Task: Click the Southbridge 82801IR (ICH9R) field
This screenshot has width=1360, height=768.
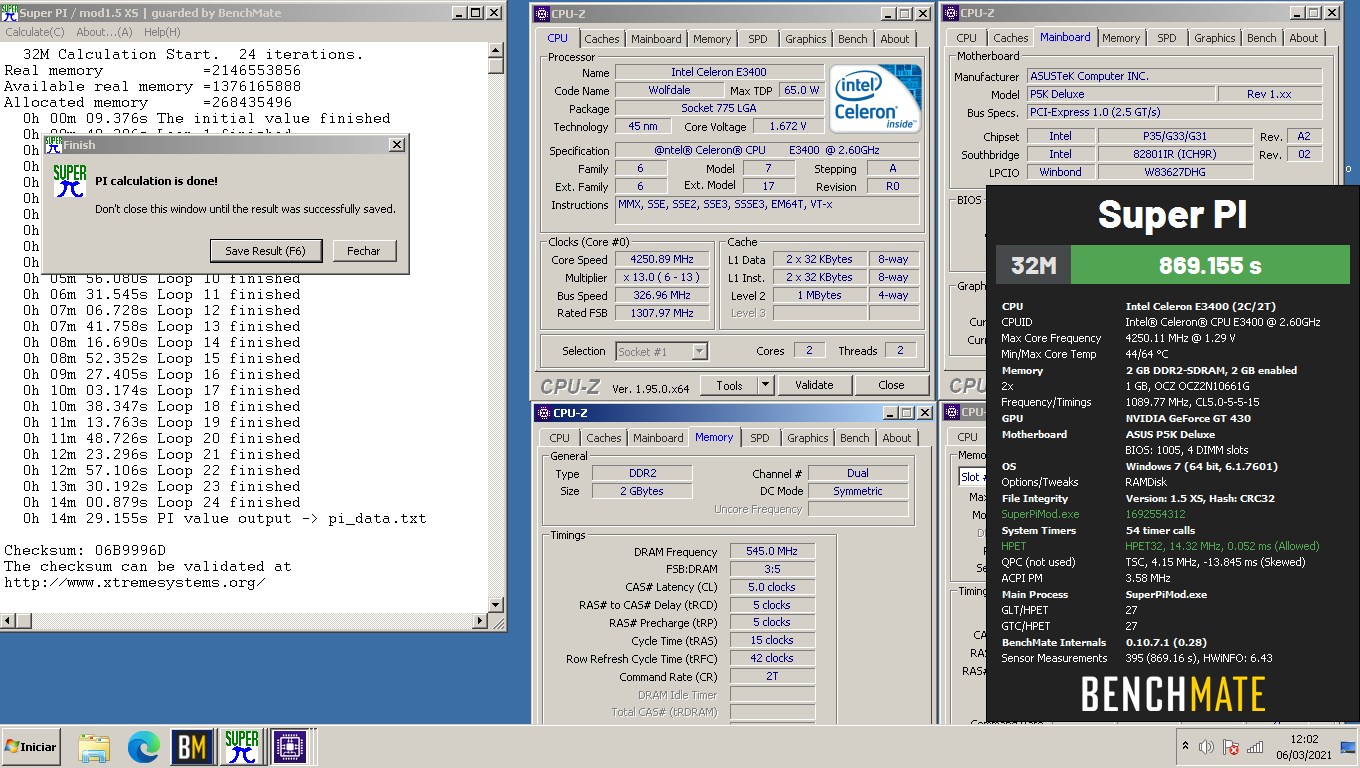Action: (x=1173, y=154)
